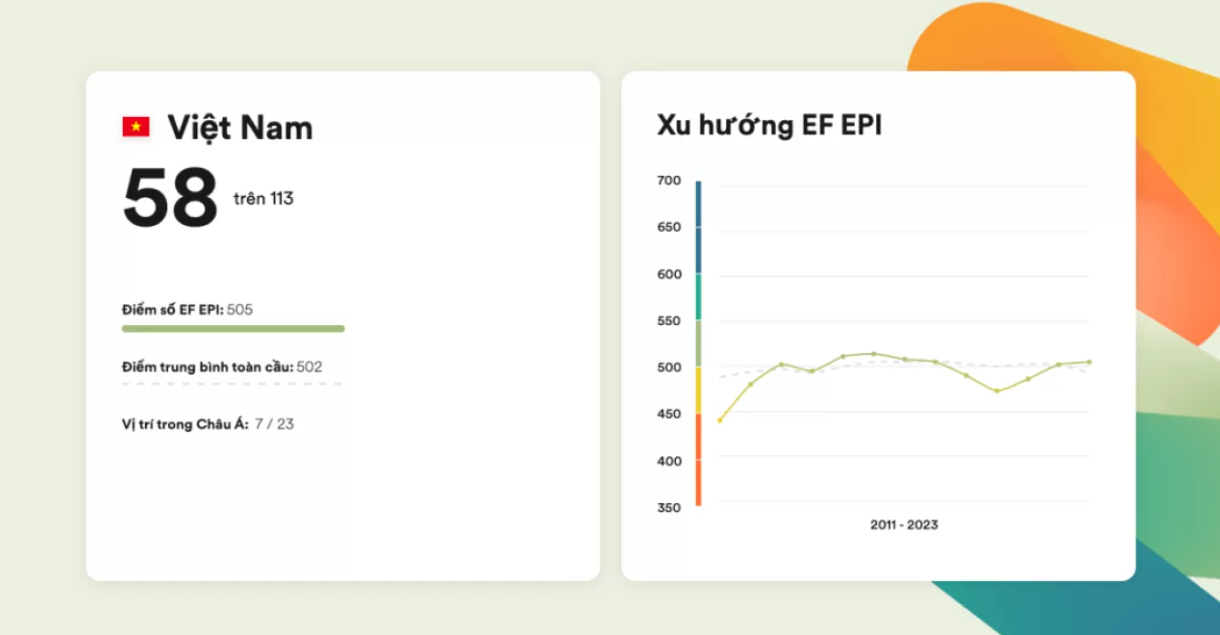
Task: Click the dashed global average line under 502
Action: tap(232, 384)
